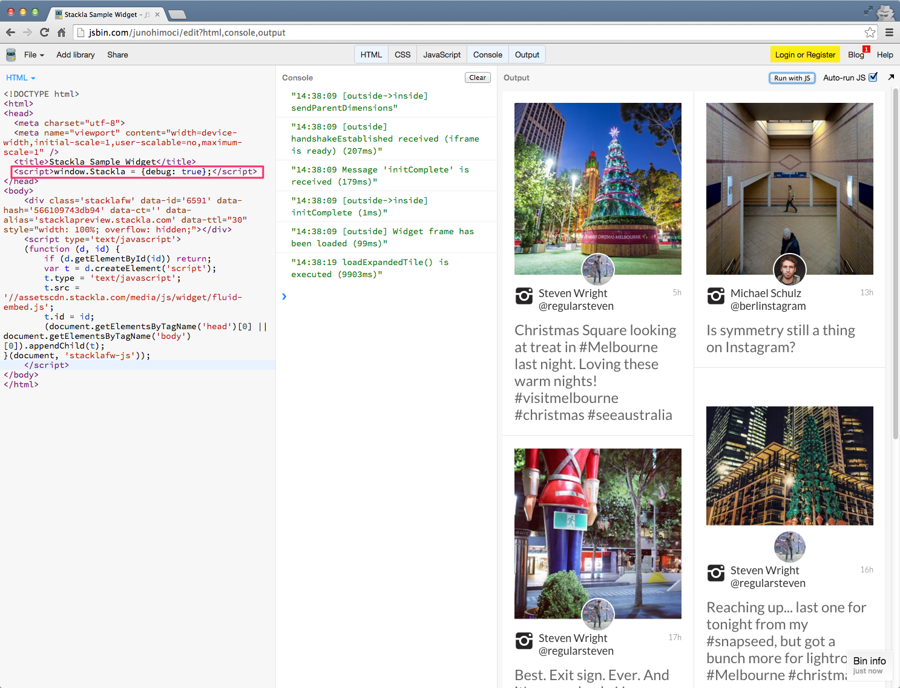Expand the HTML panel language dropdown
The image size is (900, 688).
[x=21, y=78]
